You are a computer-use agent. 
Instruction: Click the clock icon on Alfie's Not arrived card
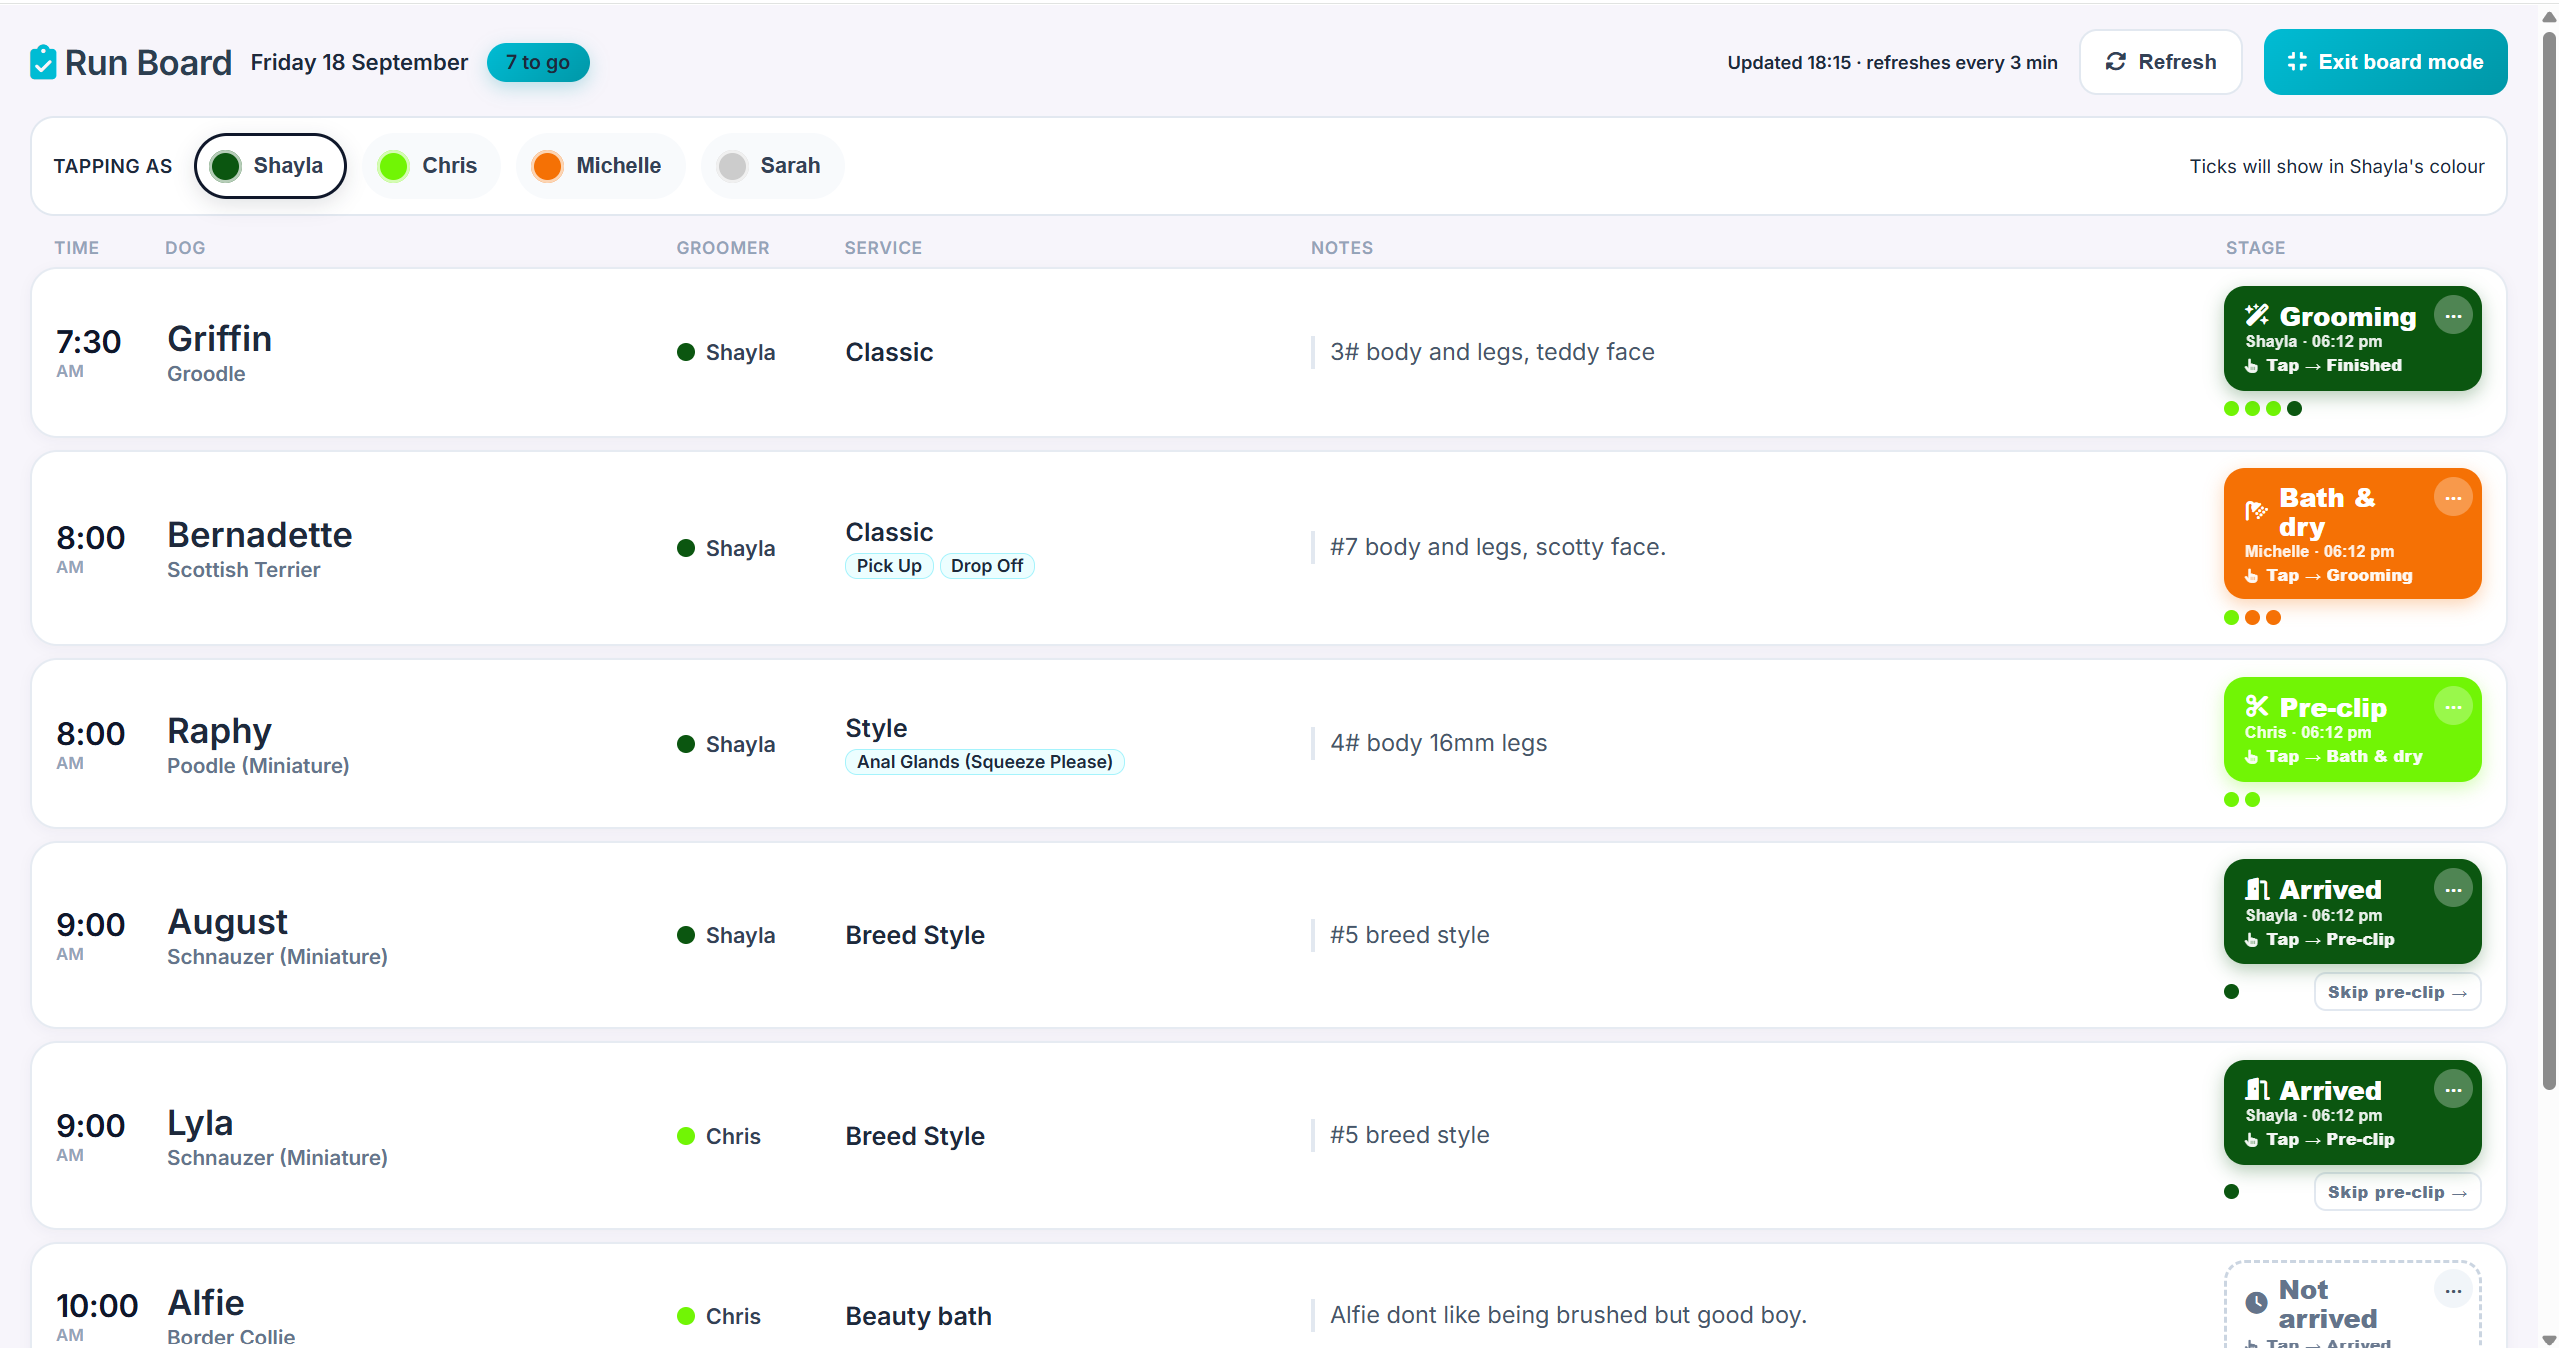[2257, 1303]
